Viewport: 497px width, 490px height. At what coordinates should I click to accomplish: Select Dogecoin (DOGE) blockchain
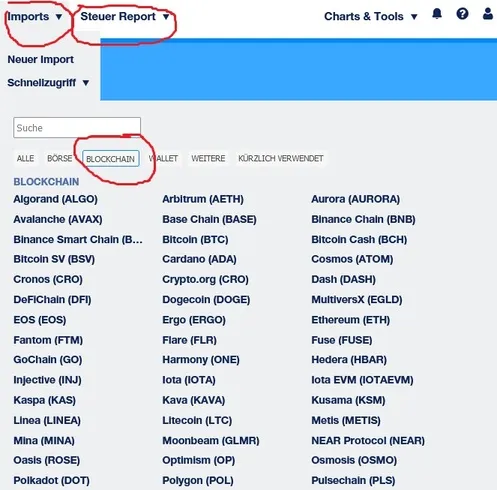pos(206,300)
